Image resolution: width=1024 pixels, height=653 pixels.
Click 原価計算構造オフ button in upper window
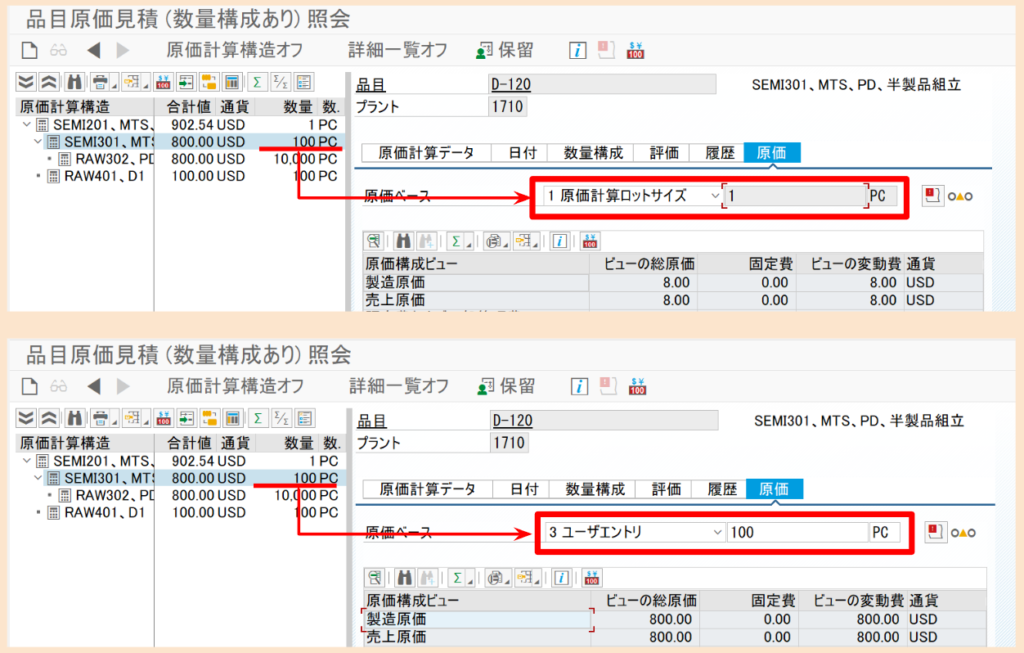click(x=234, y=50)
